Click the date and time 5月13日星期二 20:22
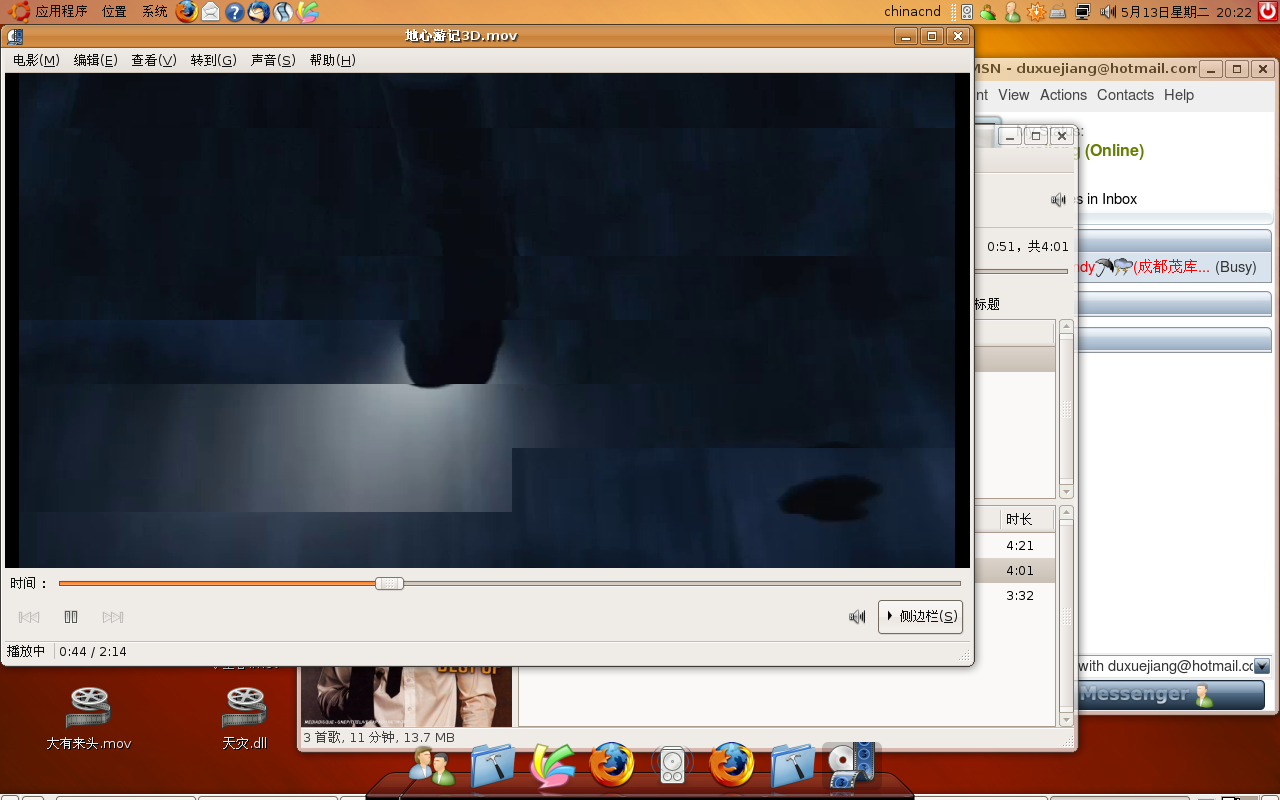The height and width of the screenshot is (800, 1280). [x=1186, y=12]
